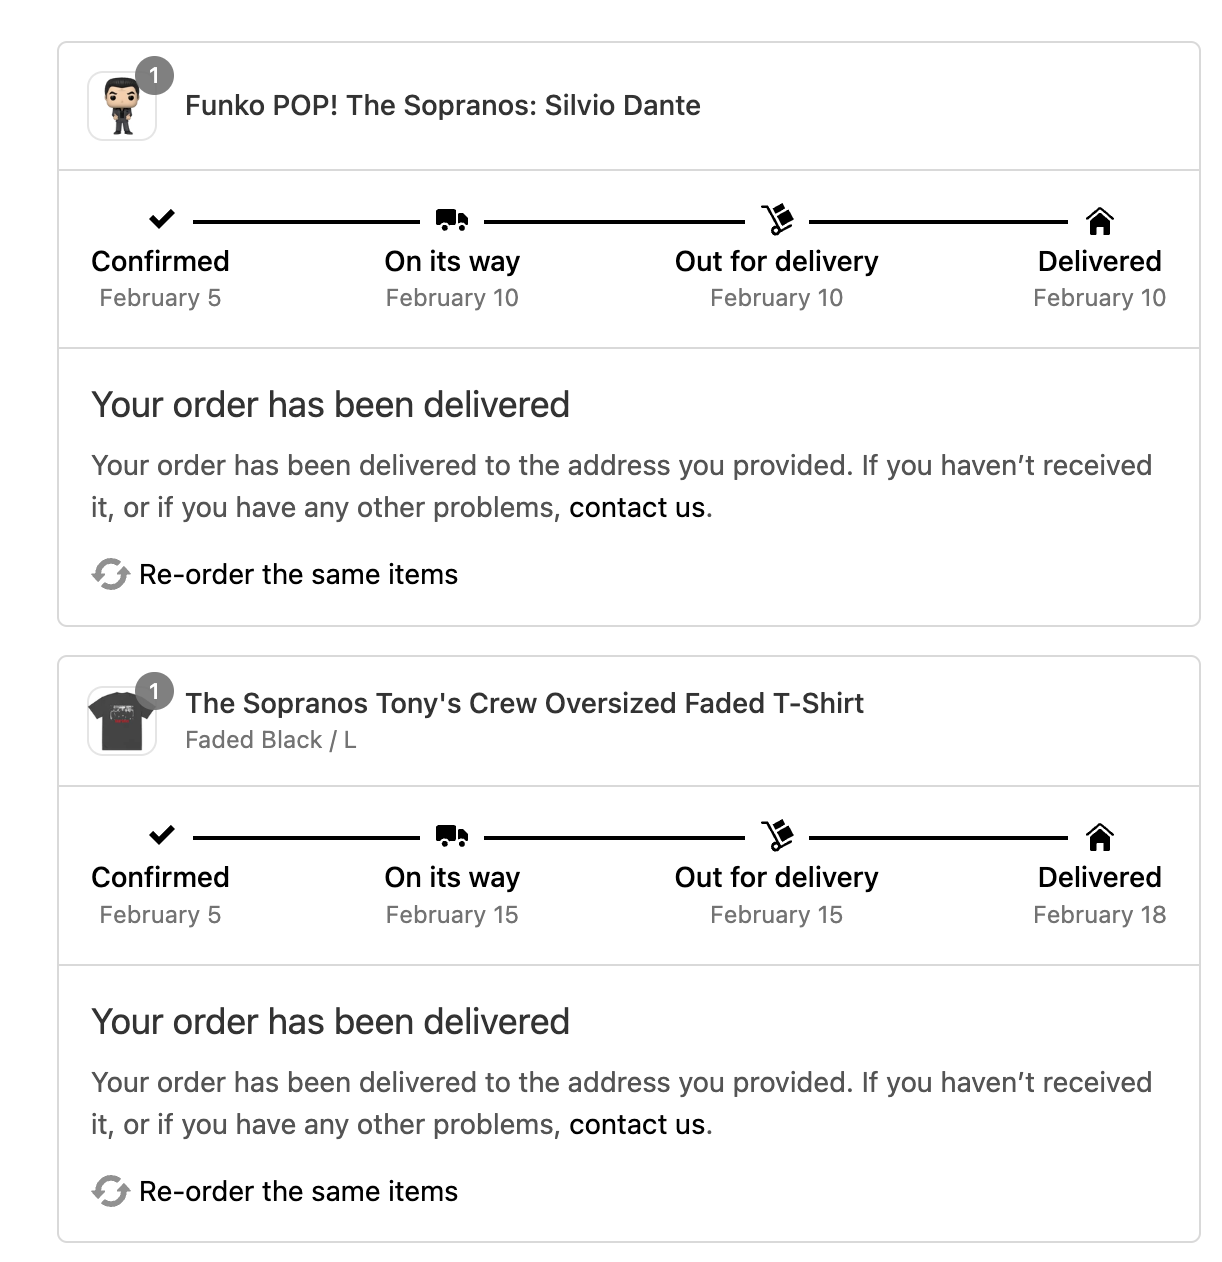Image resolution: width=1222 pixels, height=1262 pixels.
Task: Click house Delivered icon in T-Shirt order
Action: point(1099,837)
